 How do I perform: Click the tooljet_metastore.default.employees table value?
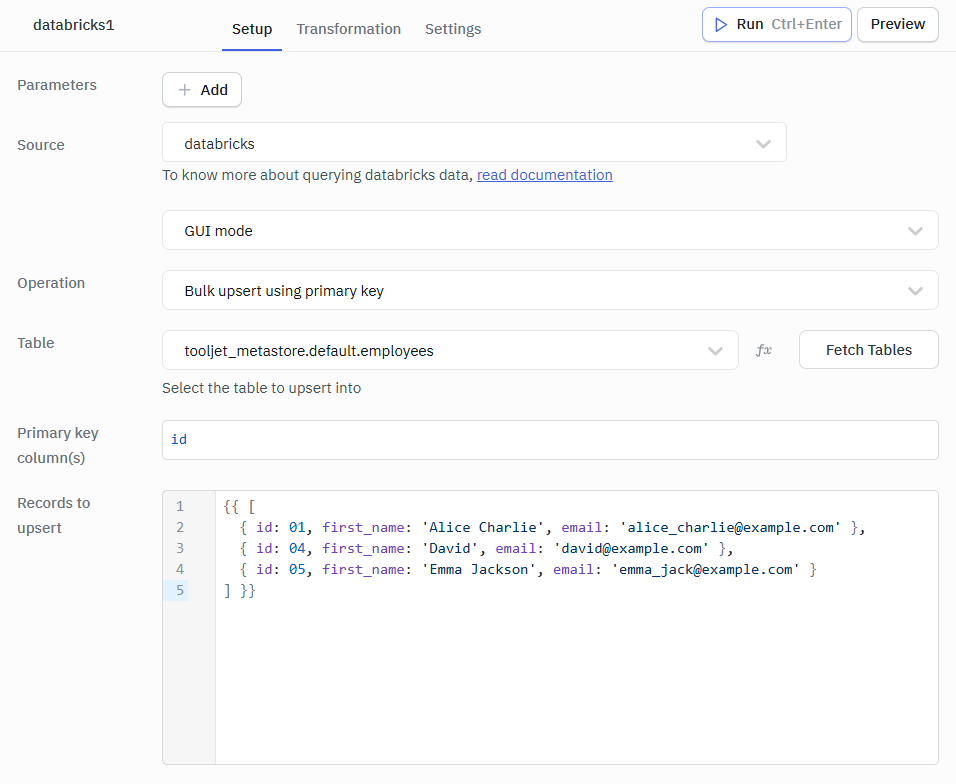click(x=309, y=351)
